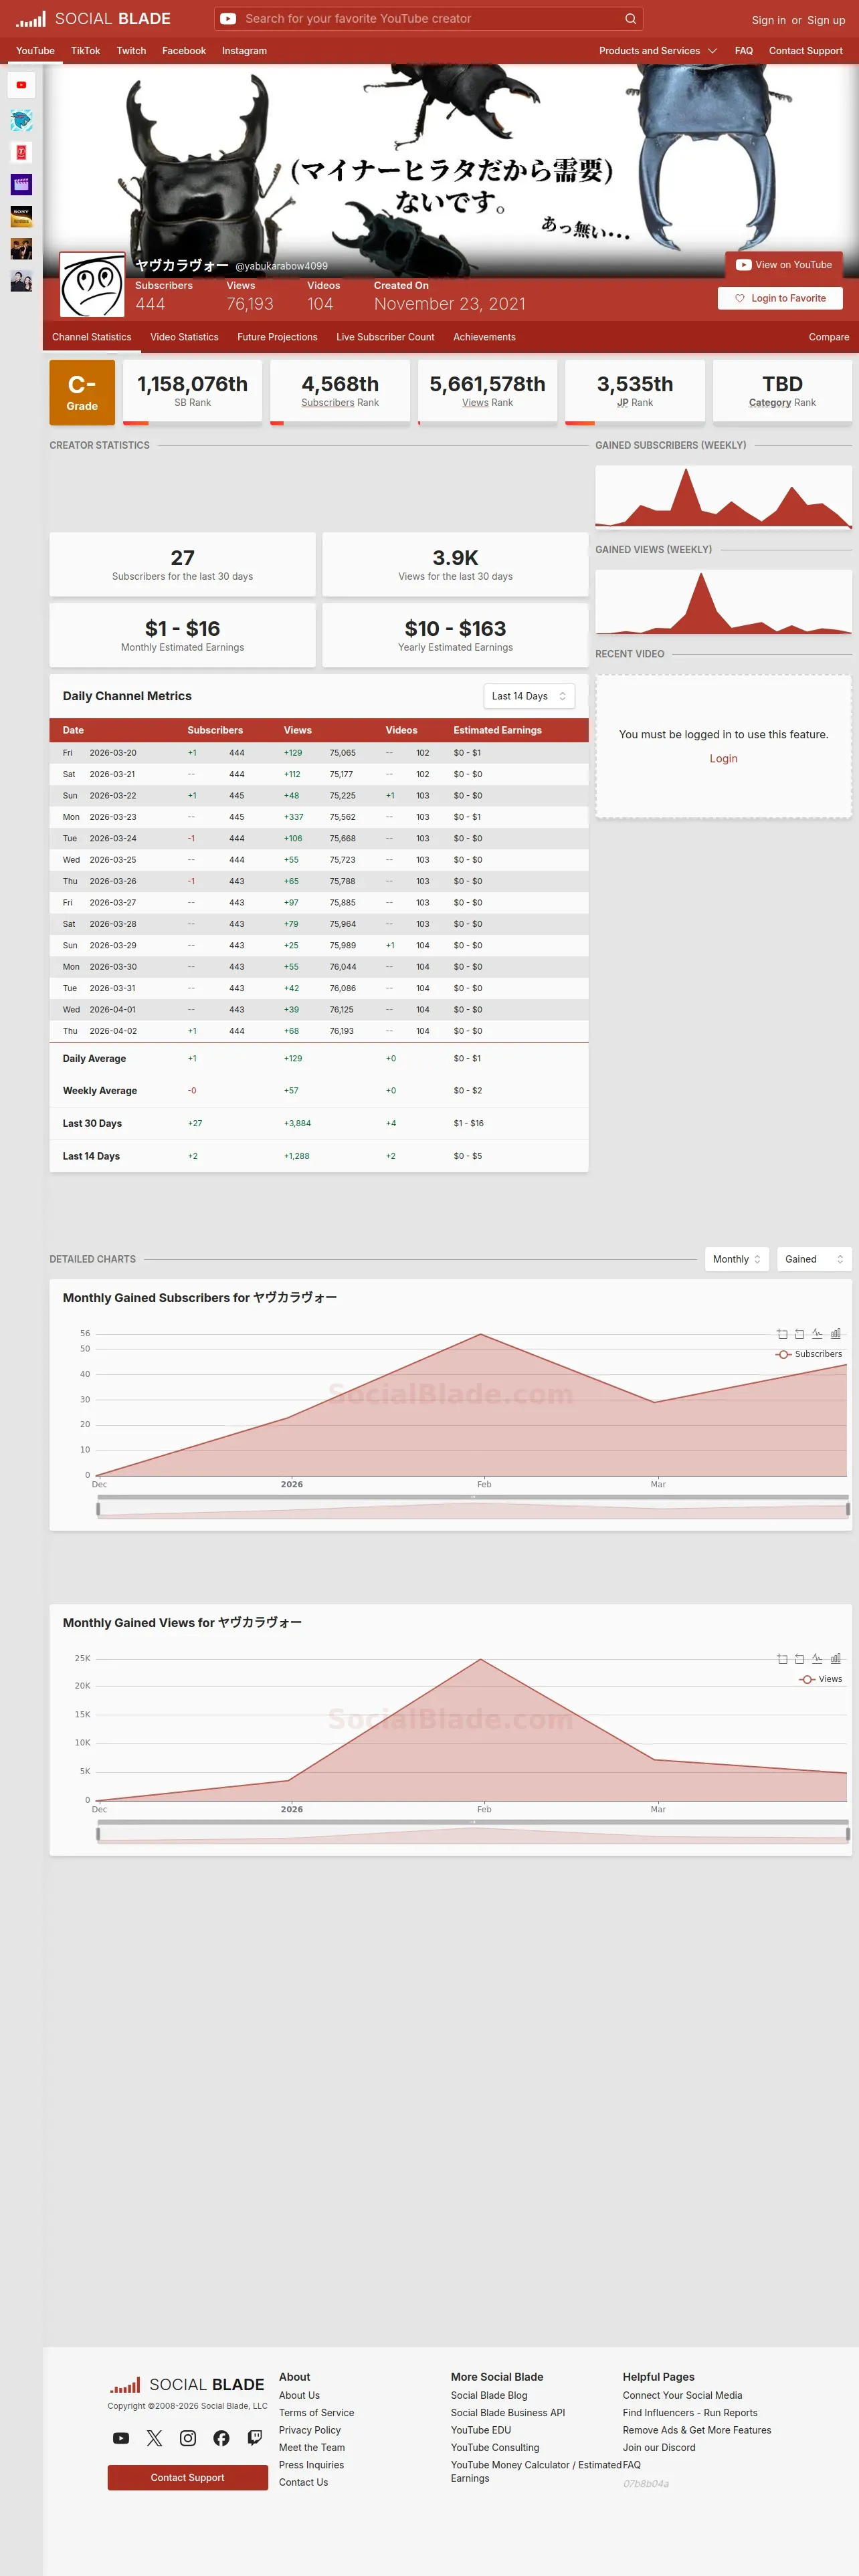Switch to the Twitch platform tab

tap(131, 51)
